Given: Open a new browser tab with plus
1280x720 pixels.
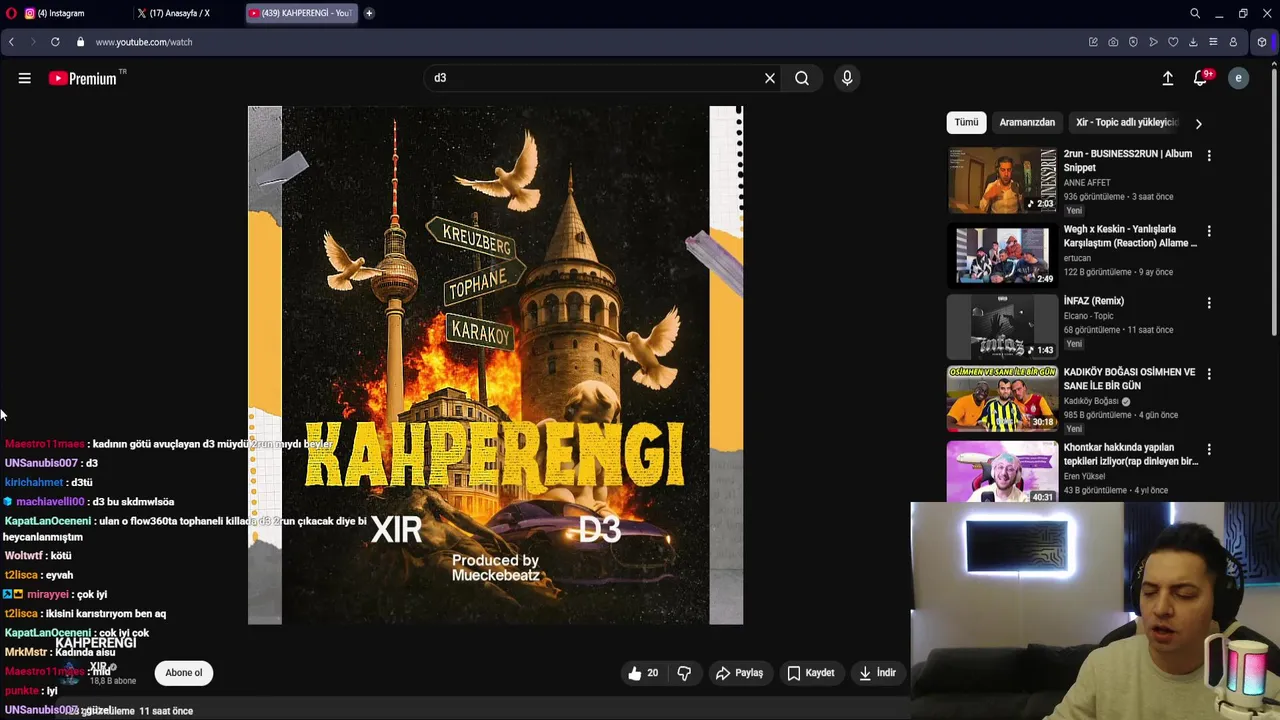Looking at the screenshot, I should tap(369, 13).
